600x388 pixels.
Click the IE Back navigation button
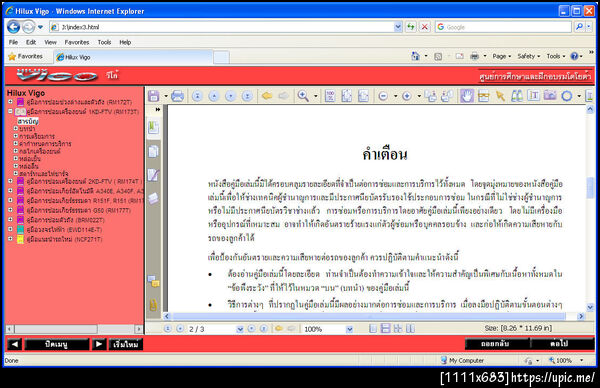(x=14, y=27)
